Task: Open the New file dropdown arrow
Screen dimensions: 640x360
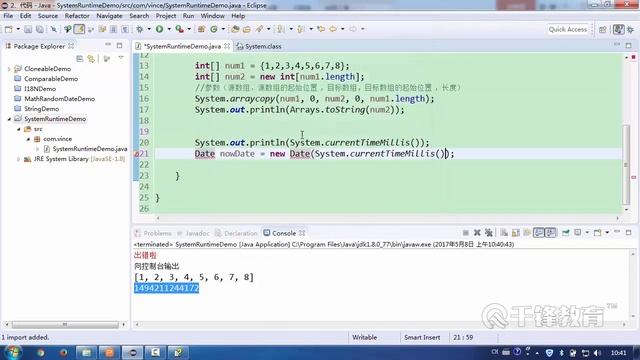Action: 18,29
